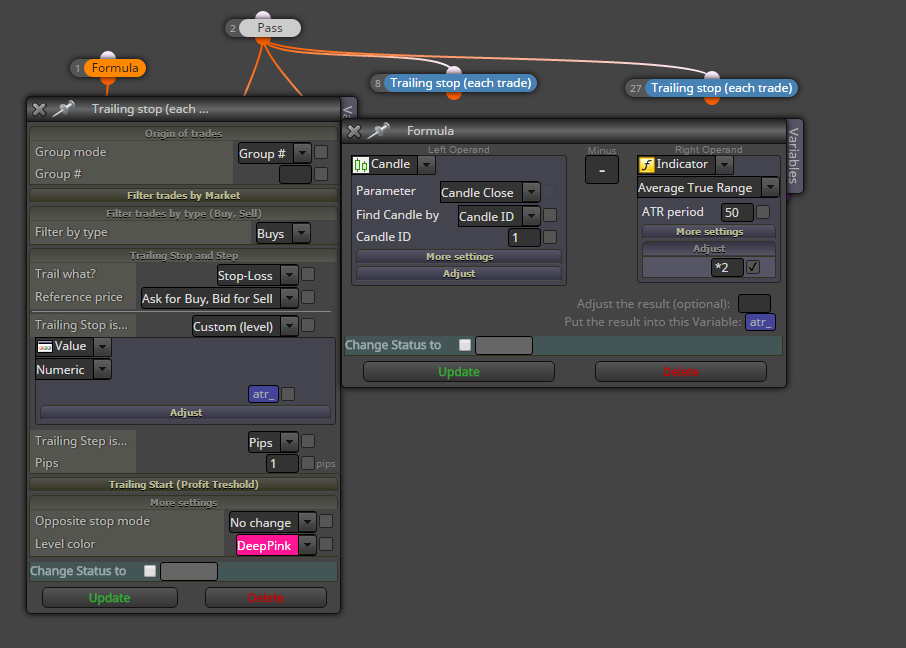Click Delete in Trailing stop panel

[x=266, y=598]
